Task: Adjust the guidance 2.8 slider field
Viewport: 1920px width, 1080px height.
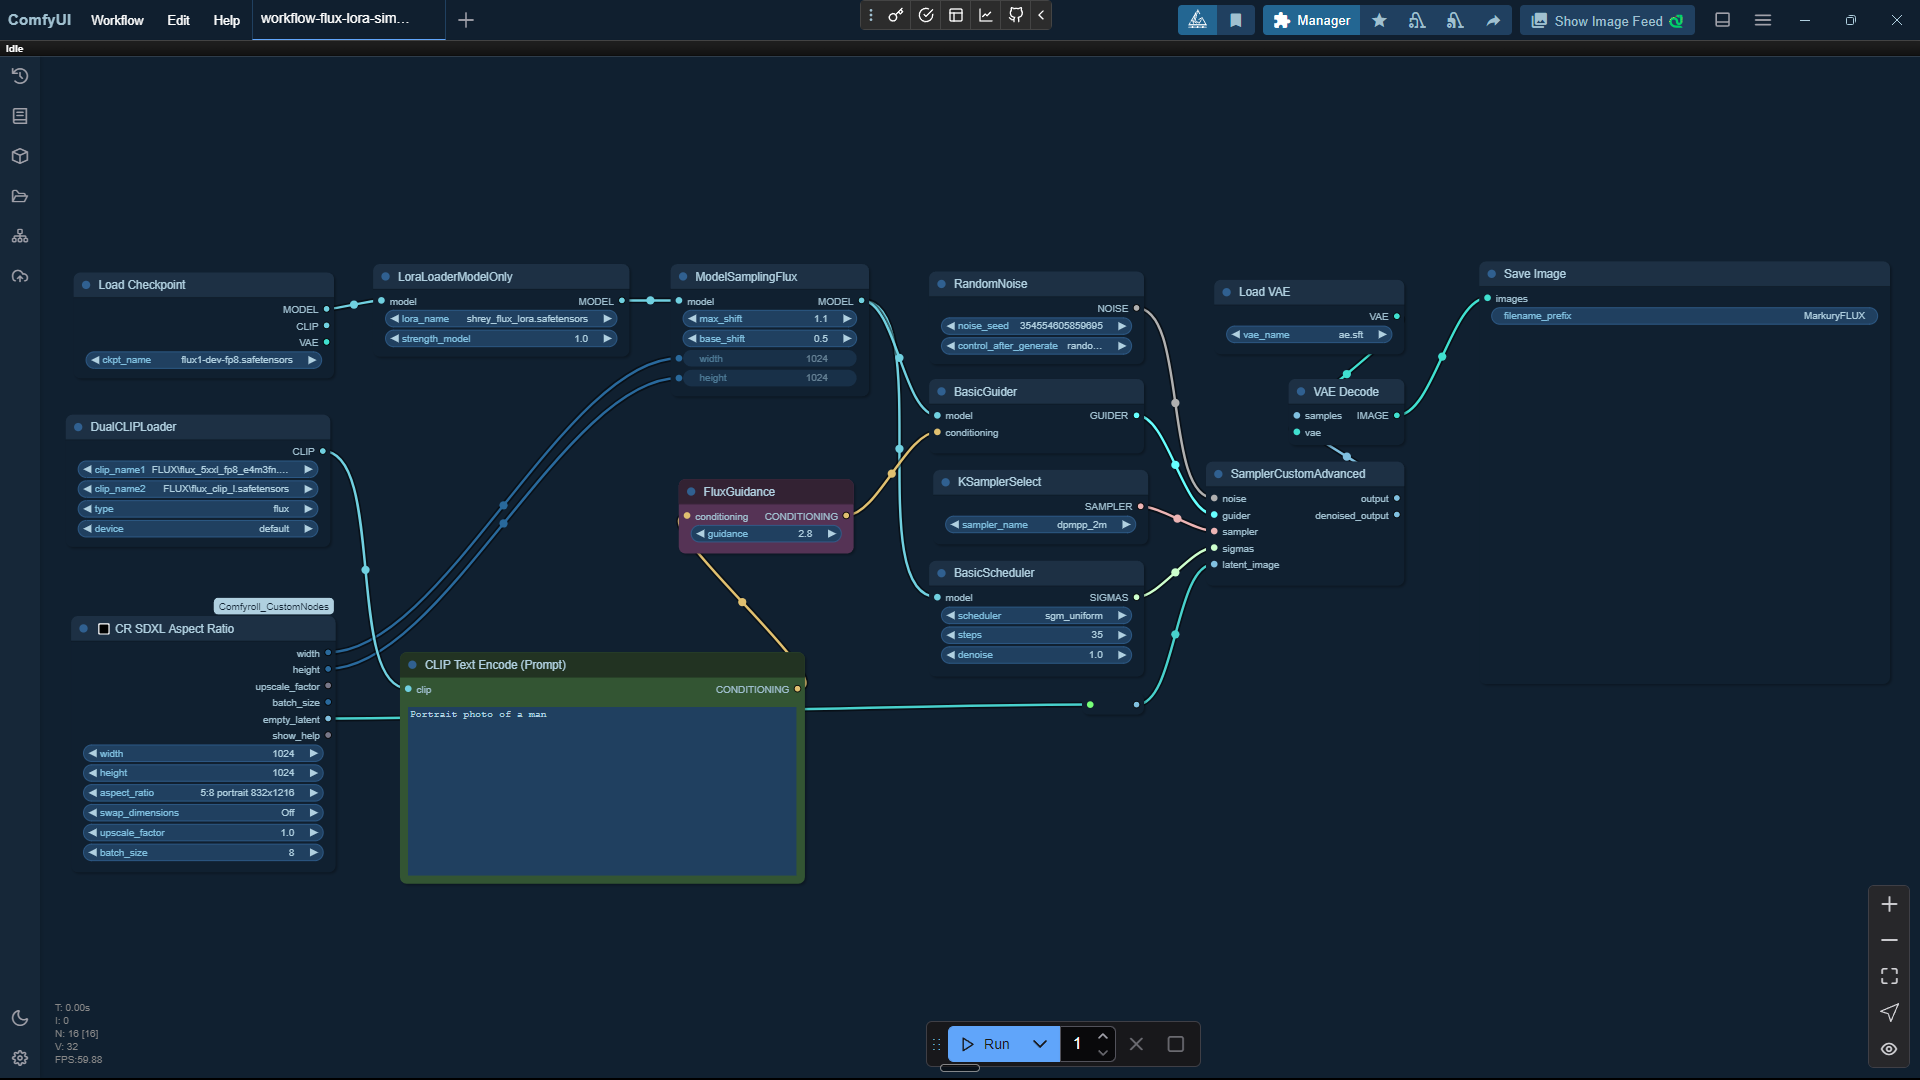Action: click(x=766, y=534)
